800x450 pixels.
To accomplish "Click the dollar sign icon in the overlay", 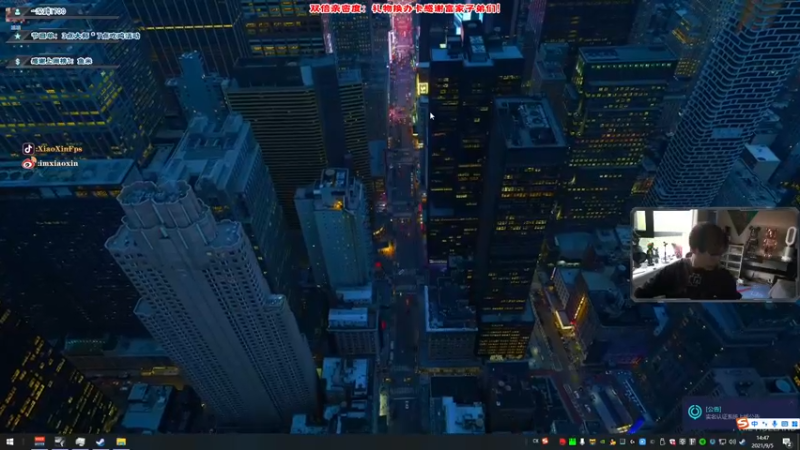I will [x=18, y=61].
